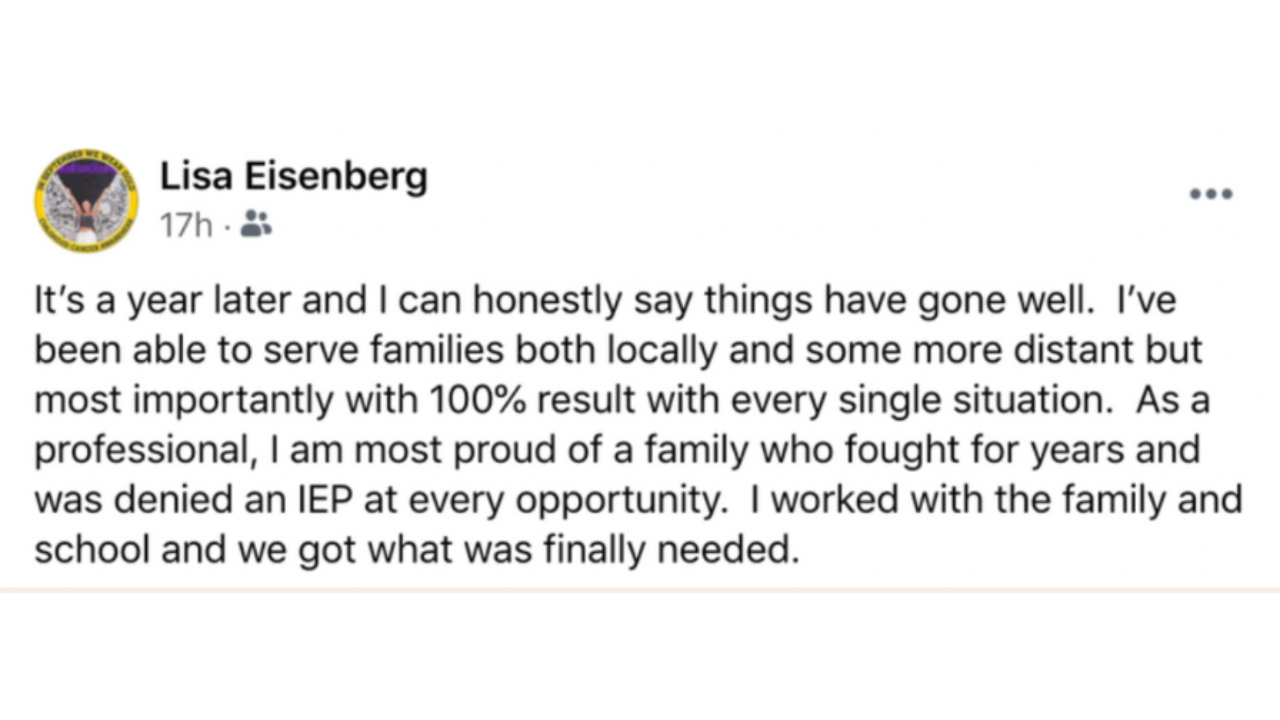Open Lisa Eisenberg's profile picture
The width and height of the screenshot is (1280, 720).
click(x=88, y=201)
